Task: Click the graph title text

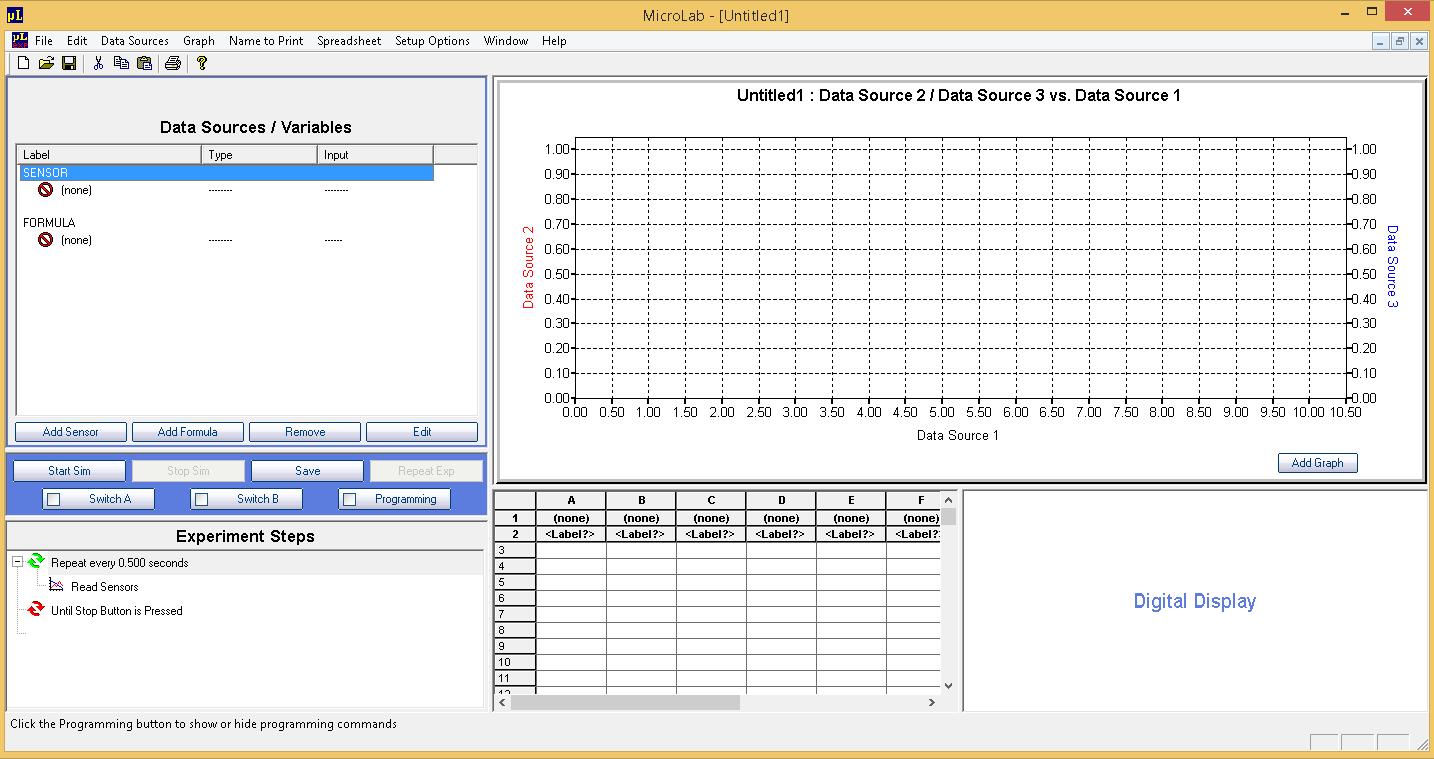Action: 959,96
